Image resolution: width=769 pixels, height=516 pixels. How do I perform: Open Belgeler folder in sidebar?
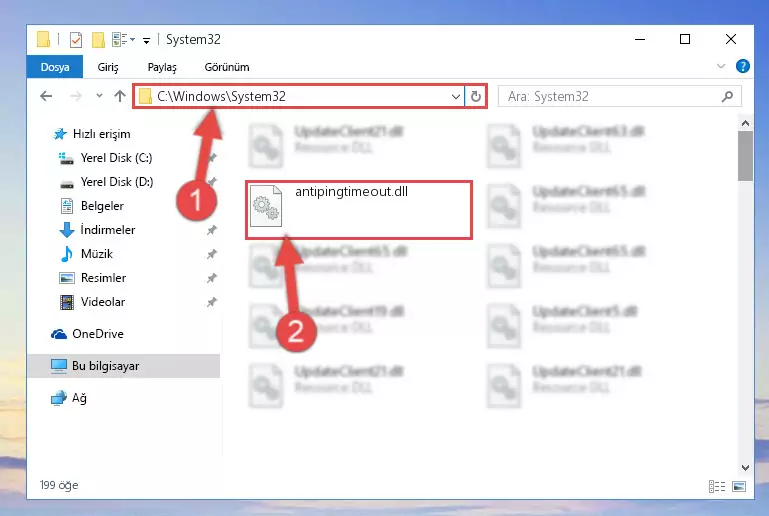point(92,206)
